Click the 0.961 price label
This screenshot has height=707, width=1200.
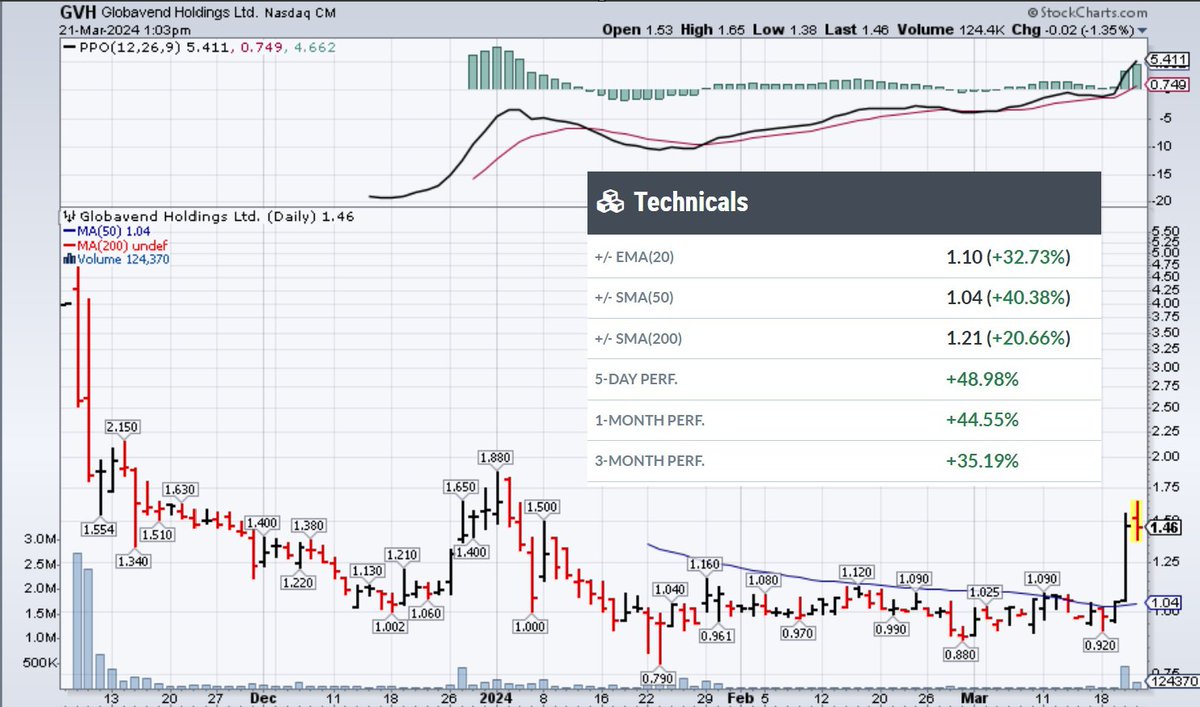(717, 636)
